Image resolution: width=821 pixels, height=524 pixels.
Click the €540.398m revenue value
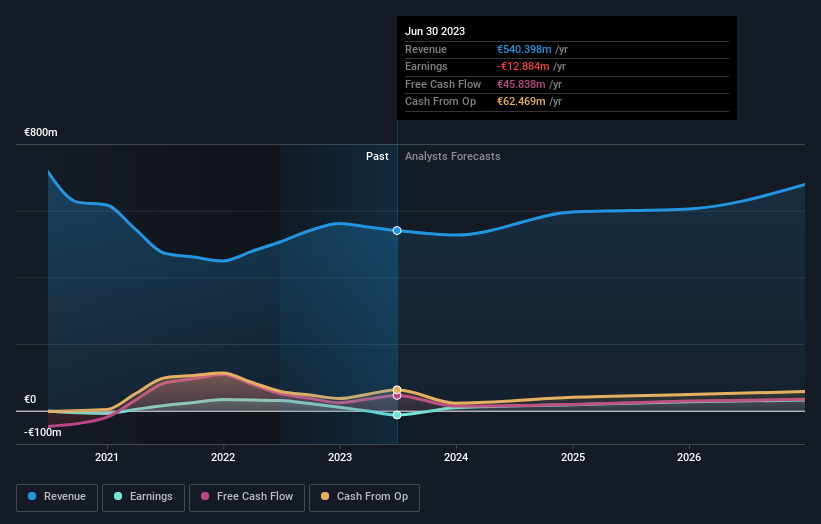[x=524, y=49]
